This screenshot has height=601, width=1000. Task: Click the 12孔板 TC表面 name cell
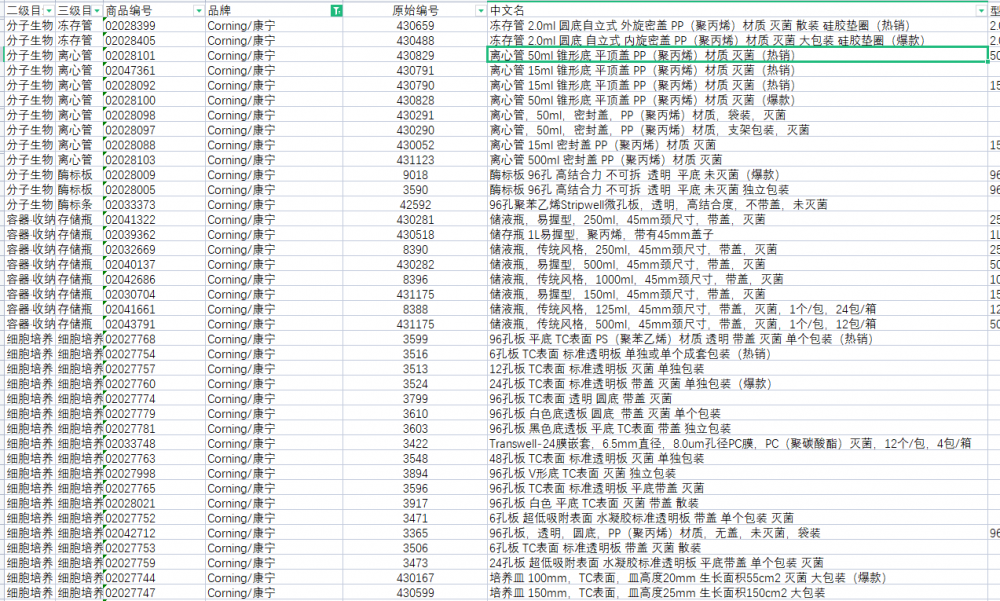[x=738, y=369]
